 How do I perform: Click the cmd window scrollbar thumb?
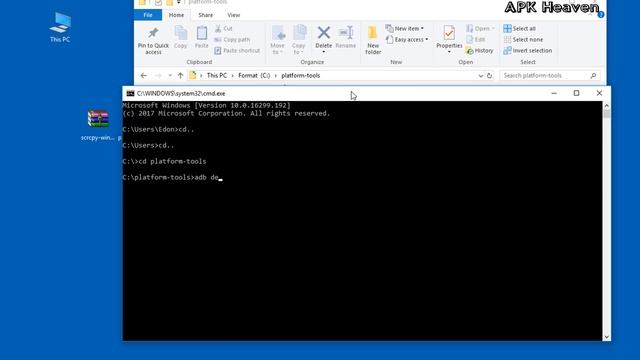(x=607, y=113)
